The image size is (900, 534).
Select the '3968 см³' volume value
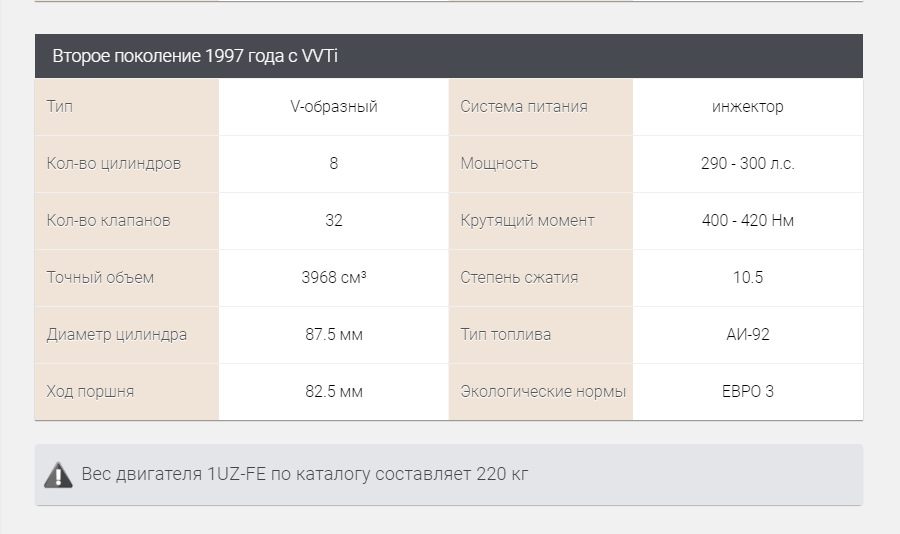[334, 278]
